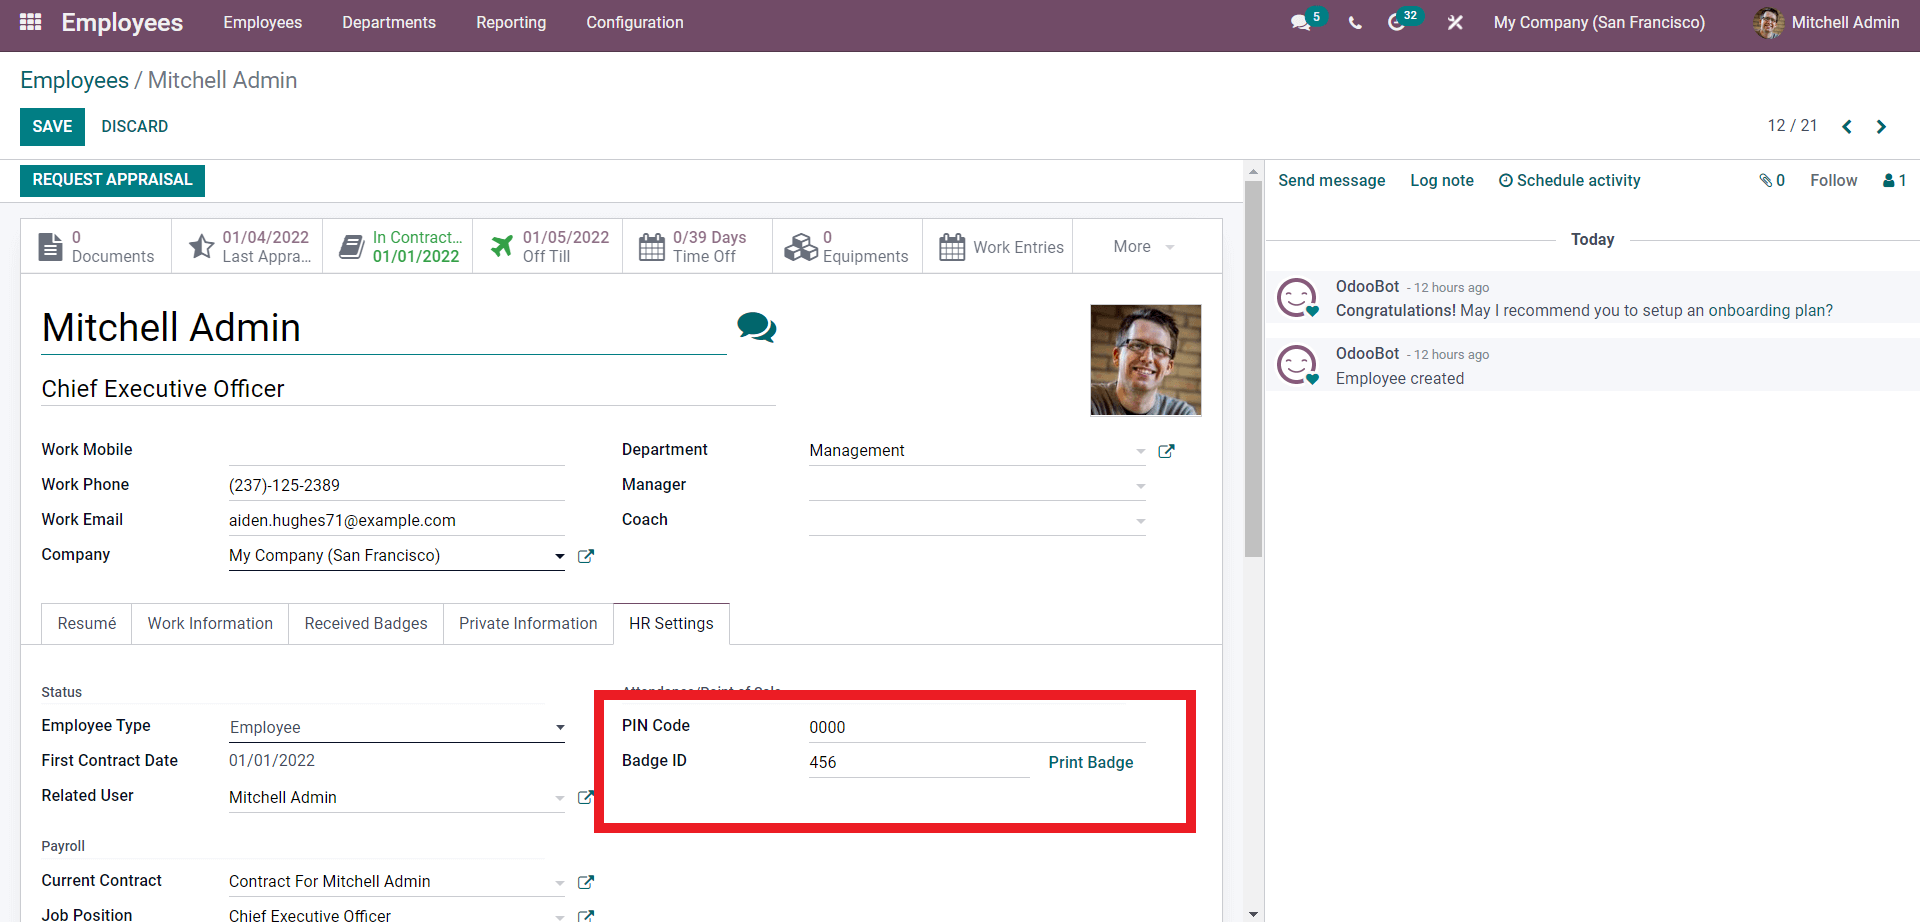Go to Employees breadcrumb link
1920x922 pixels.
click(x=74, y=80)
